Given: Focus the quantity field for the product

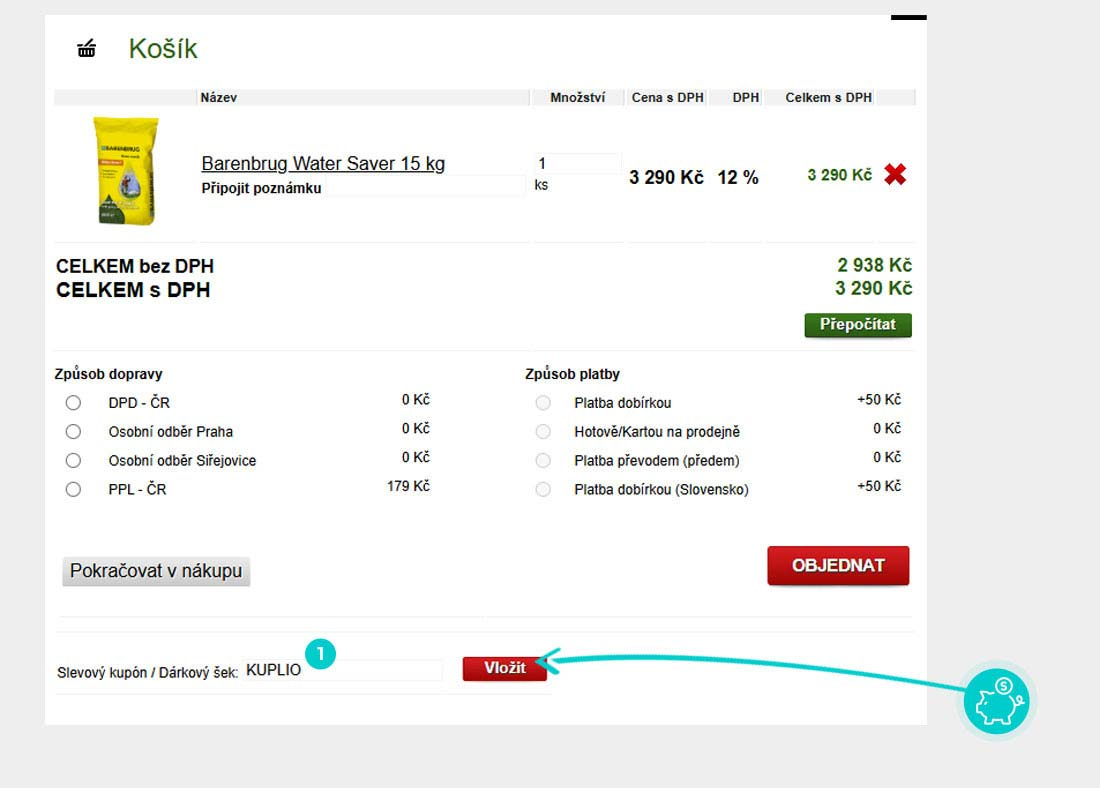Looking at the screenshot, I should 577,164.
